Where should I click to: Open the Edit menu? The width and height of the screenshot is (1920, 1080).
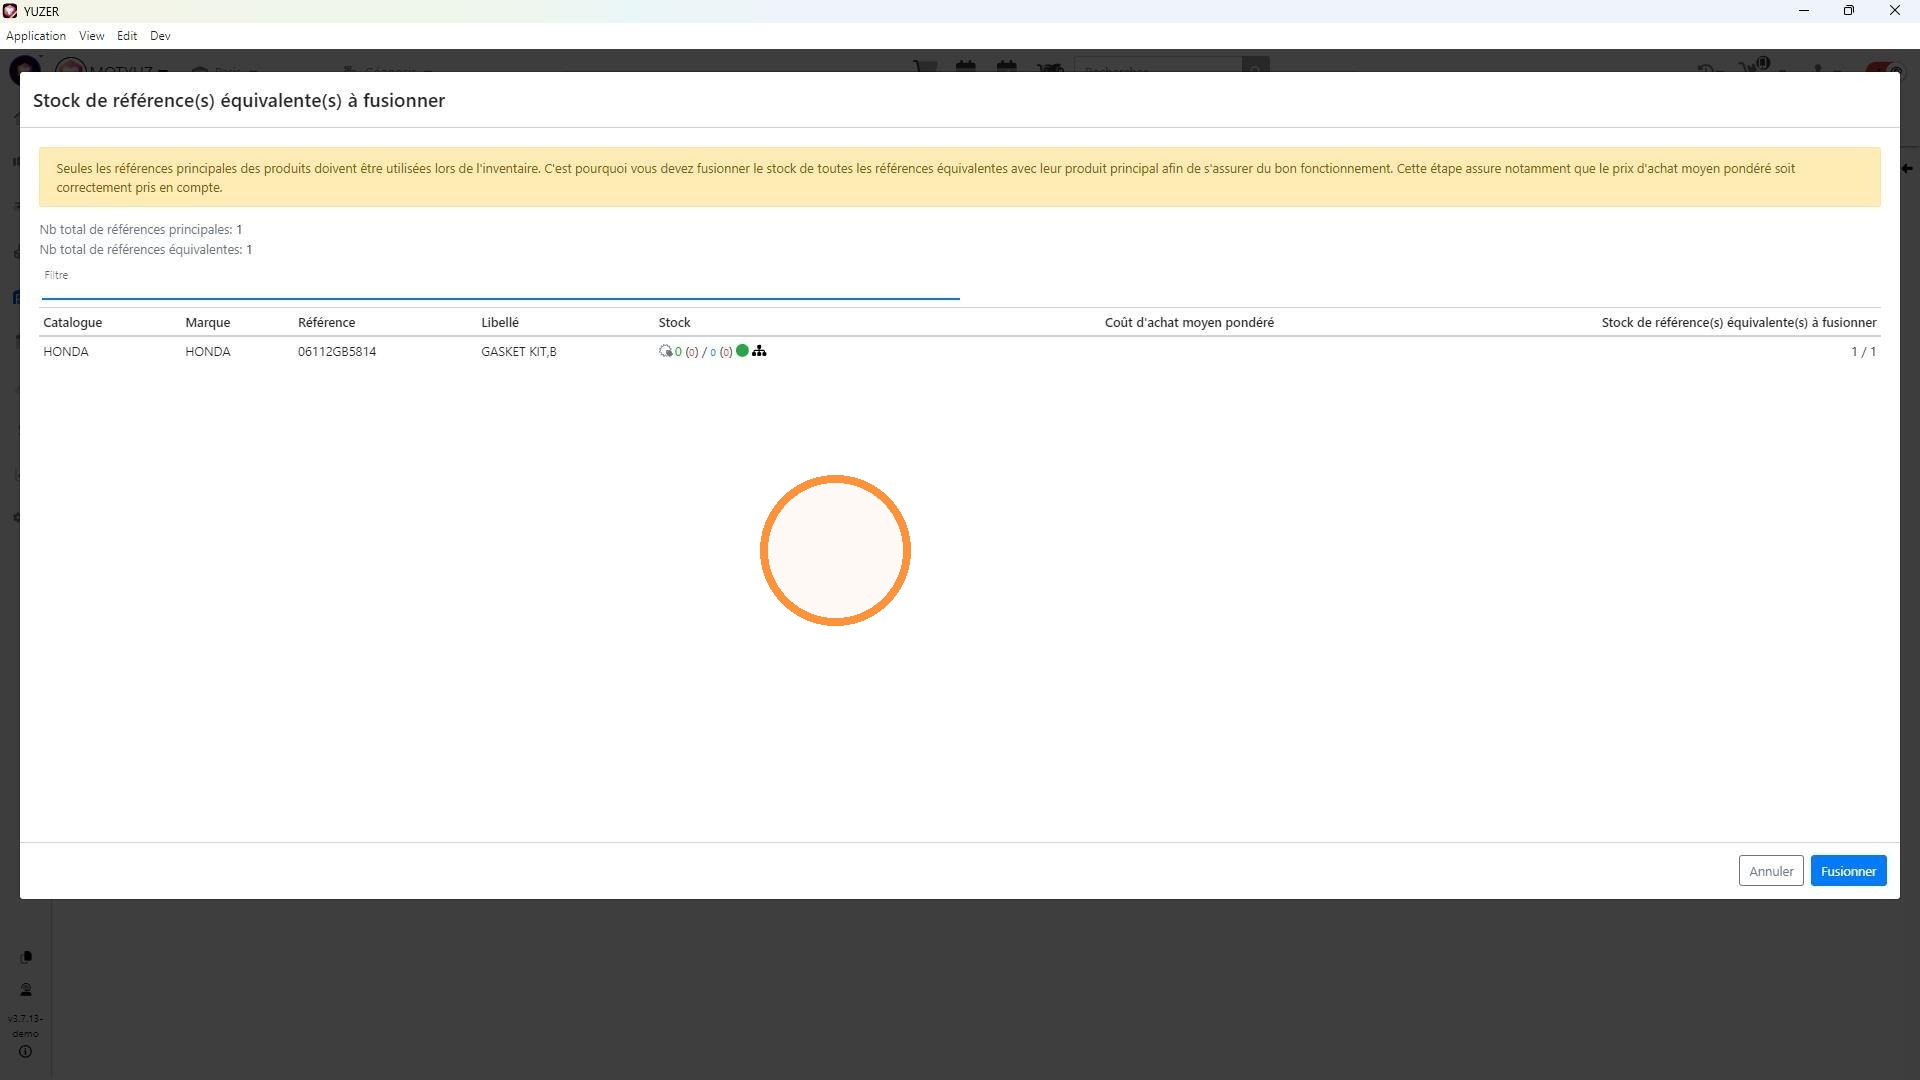pos(127,36)
